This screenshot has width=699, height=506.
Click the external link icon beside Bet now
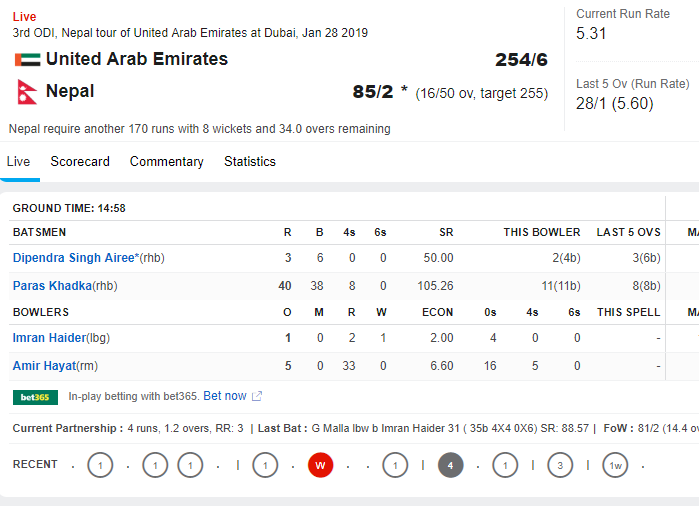(x=257, y=397)
